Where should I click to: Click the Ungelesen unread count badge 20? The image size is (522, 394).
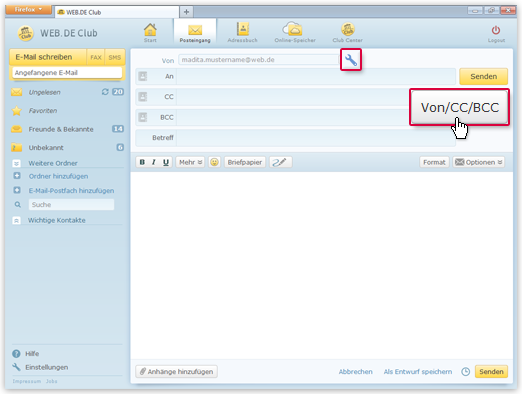coord(118,92)
